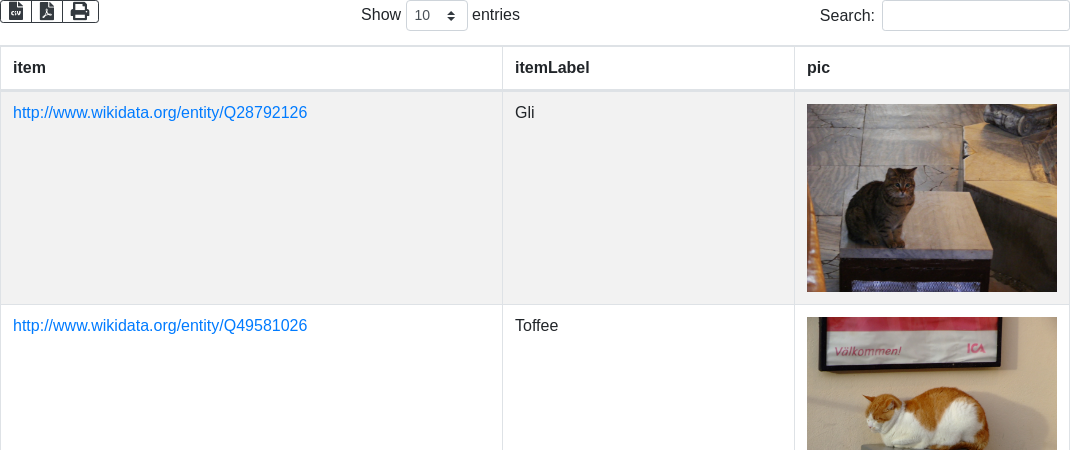Open Gli's tabby cat photo
Screen dimensions: 1070x450
931,198
